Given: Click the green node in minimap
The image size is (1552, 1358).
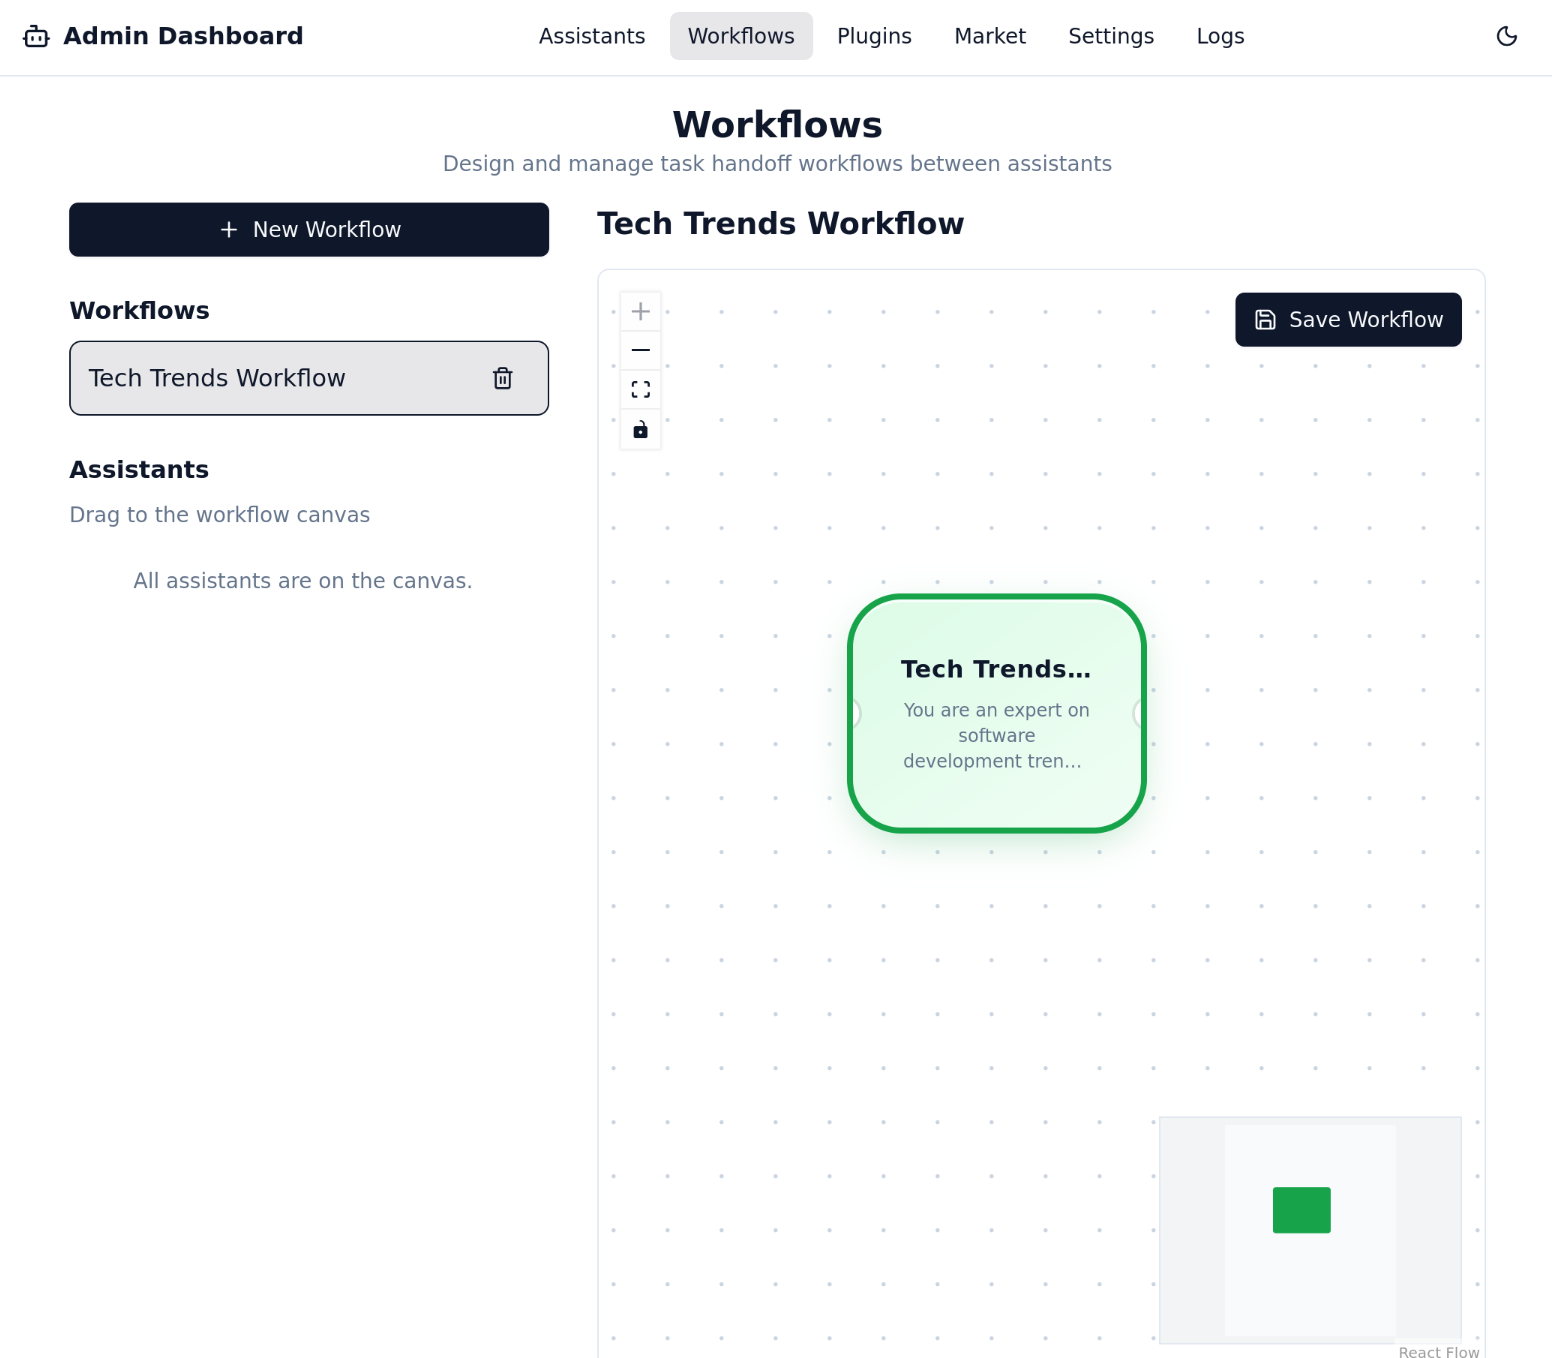Looking at the screenshot, I should (1301, 1210).
